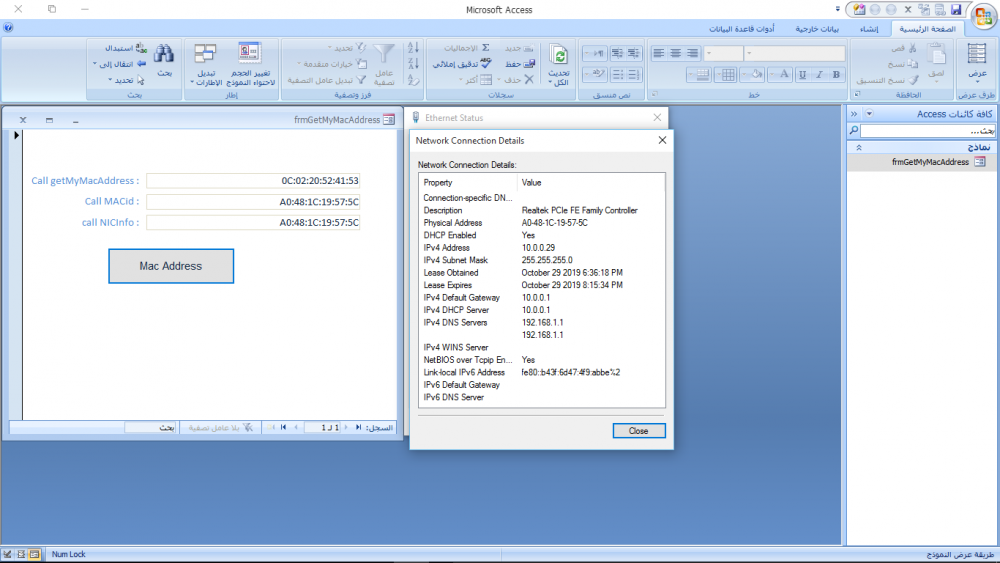Click the Save record (حفظ) icon

coord(529,64)
